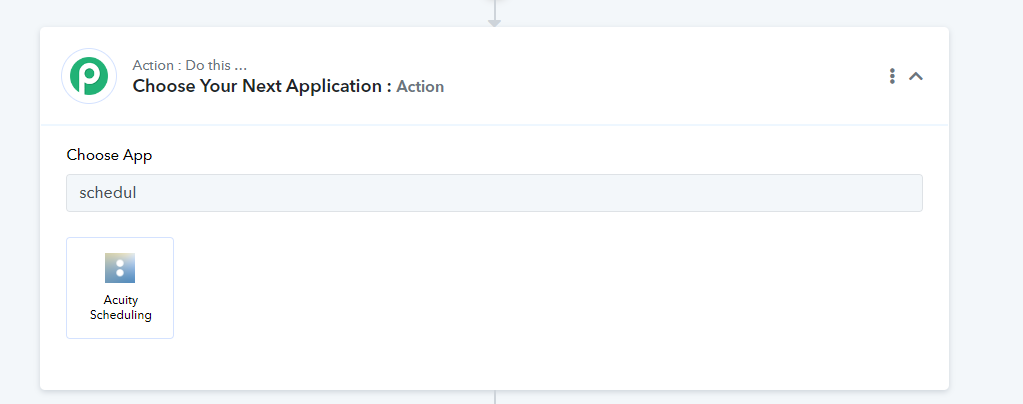Focus the Choose App search field
1023x404 pixels.
coord(495,193)
